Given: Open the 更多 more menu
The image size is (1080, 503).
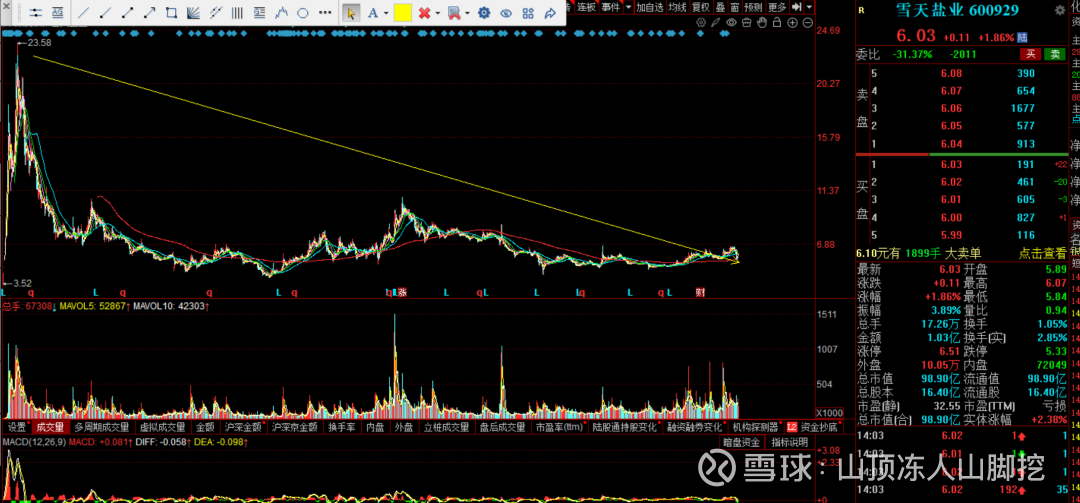Looking at the screenshot, I should pyautogui.click(x=777, y=7).
